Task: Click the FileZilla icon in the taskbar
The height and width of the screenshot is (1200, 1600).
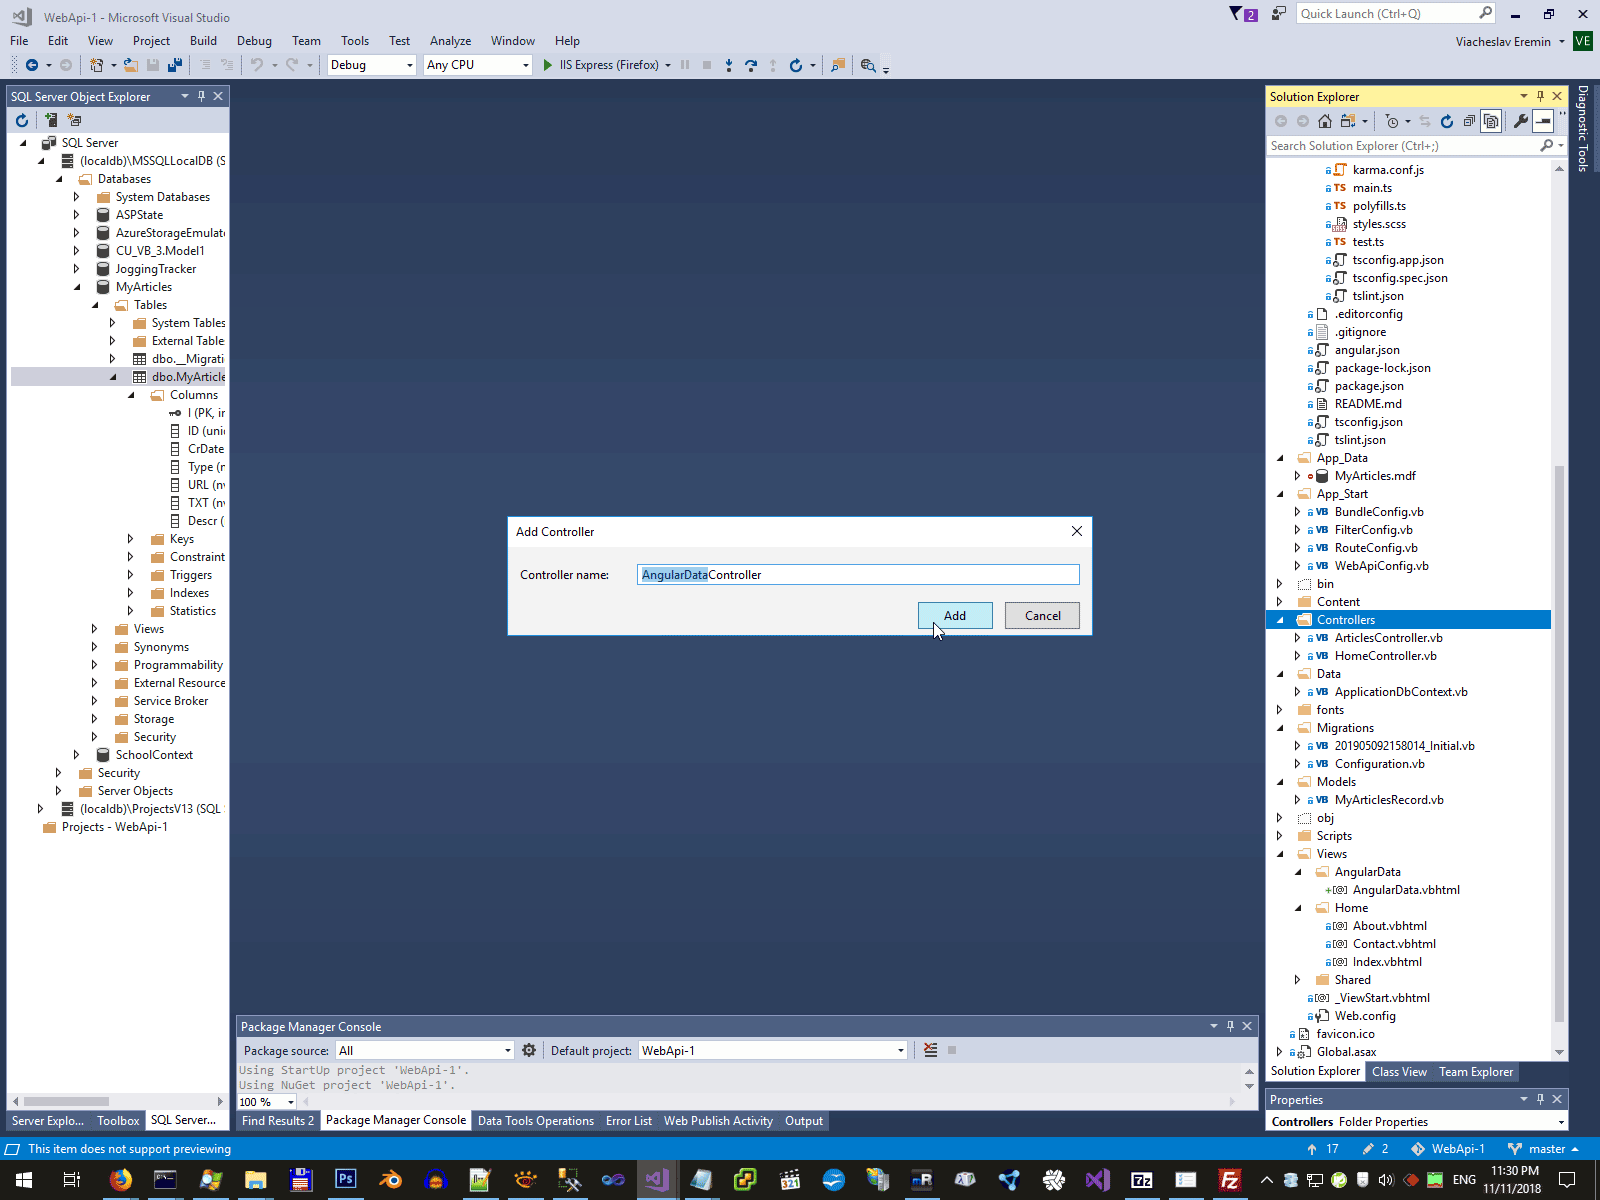Action: coord(1230,1180)
